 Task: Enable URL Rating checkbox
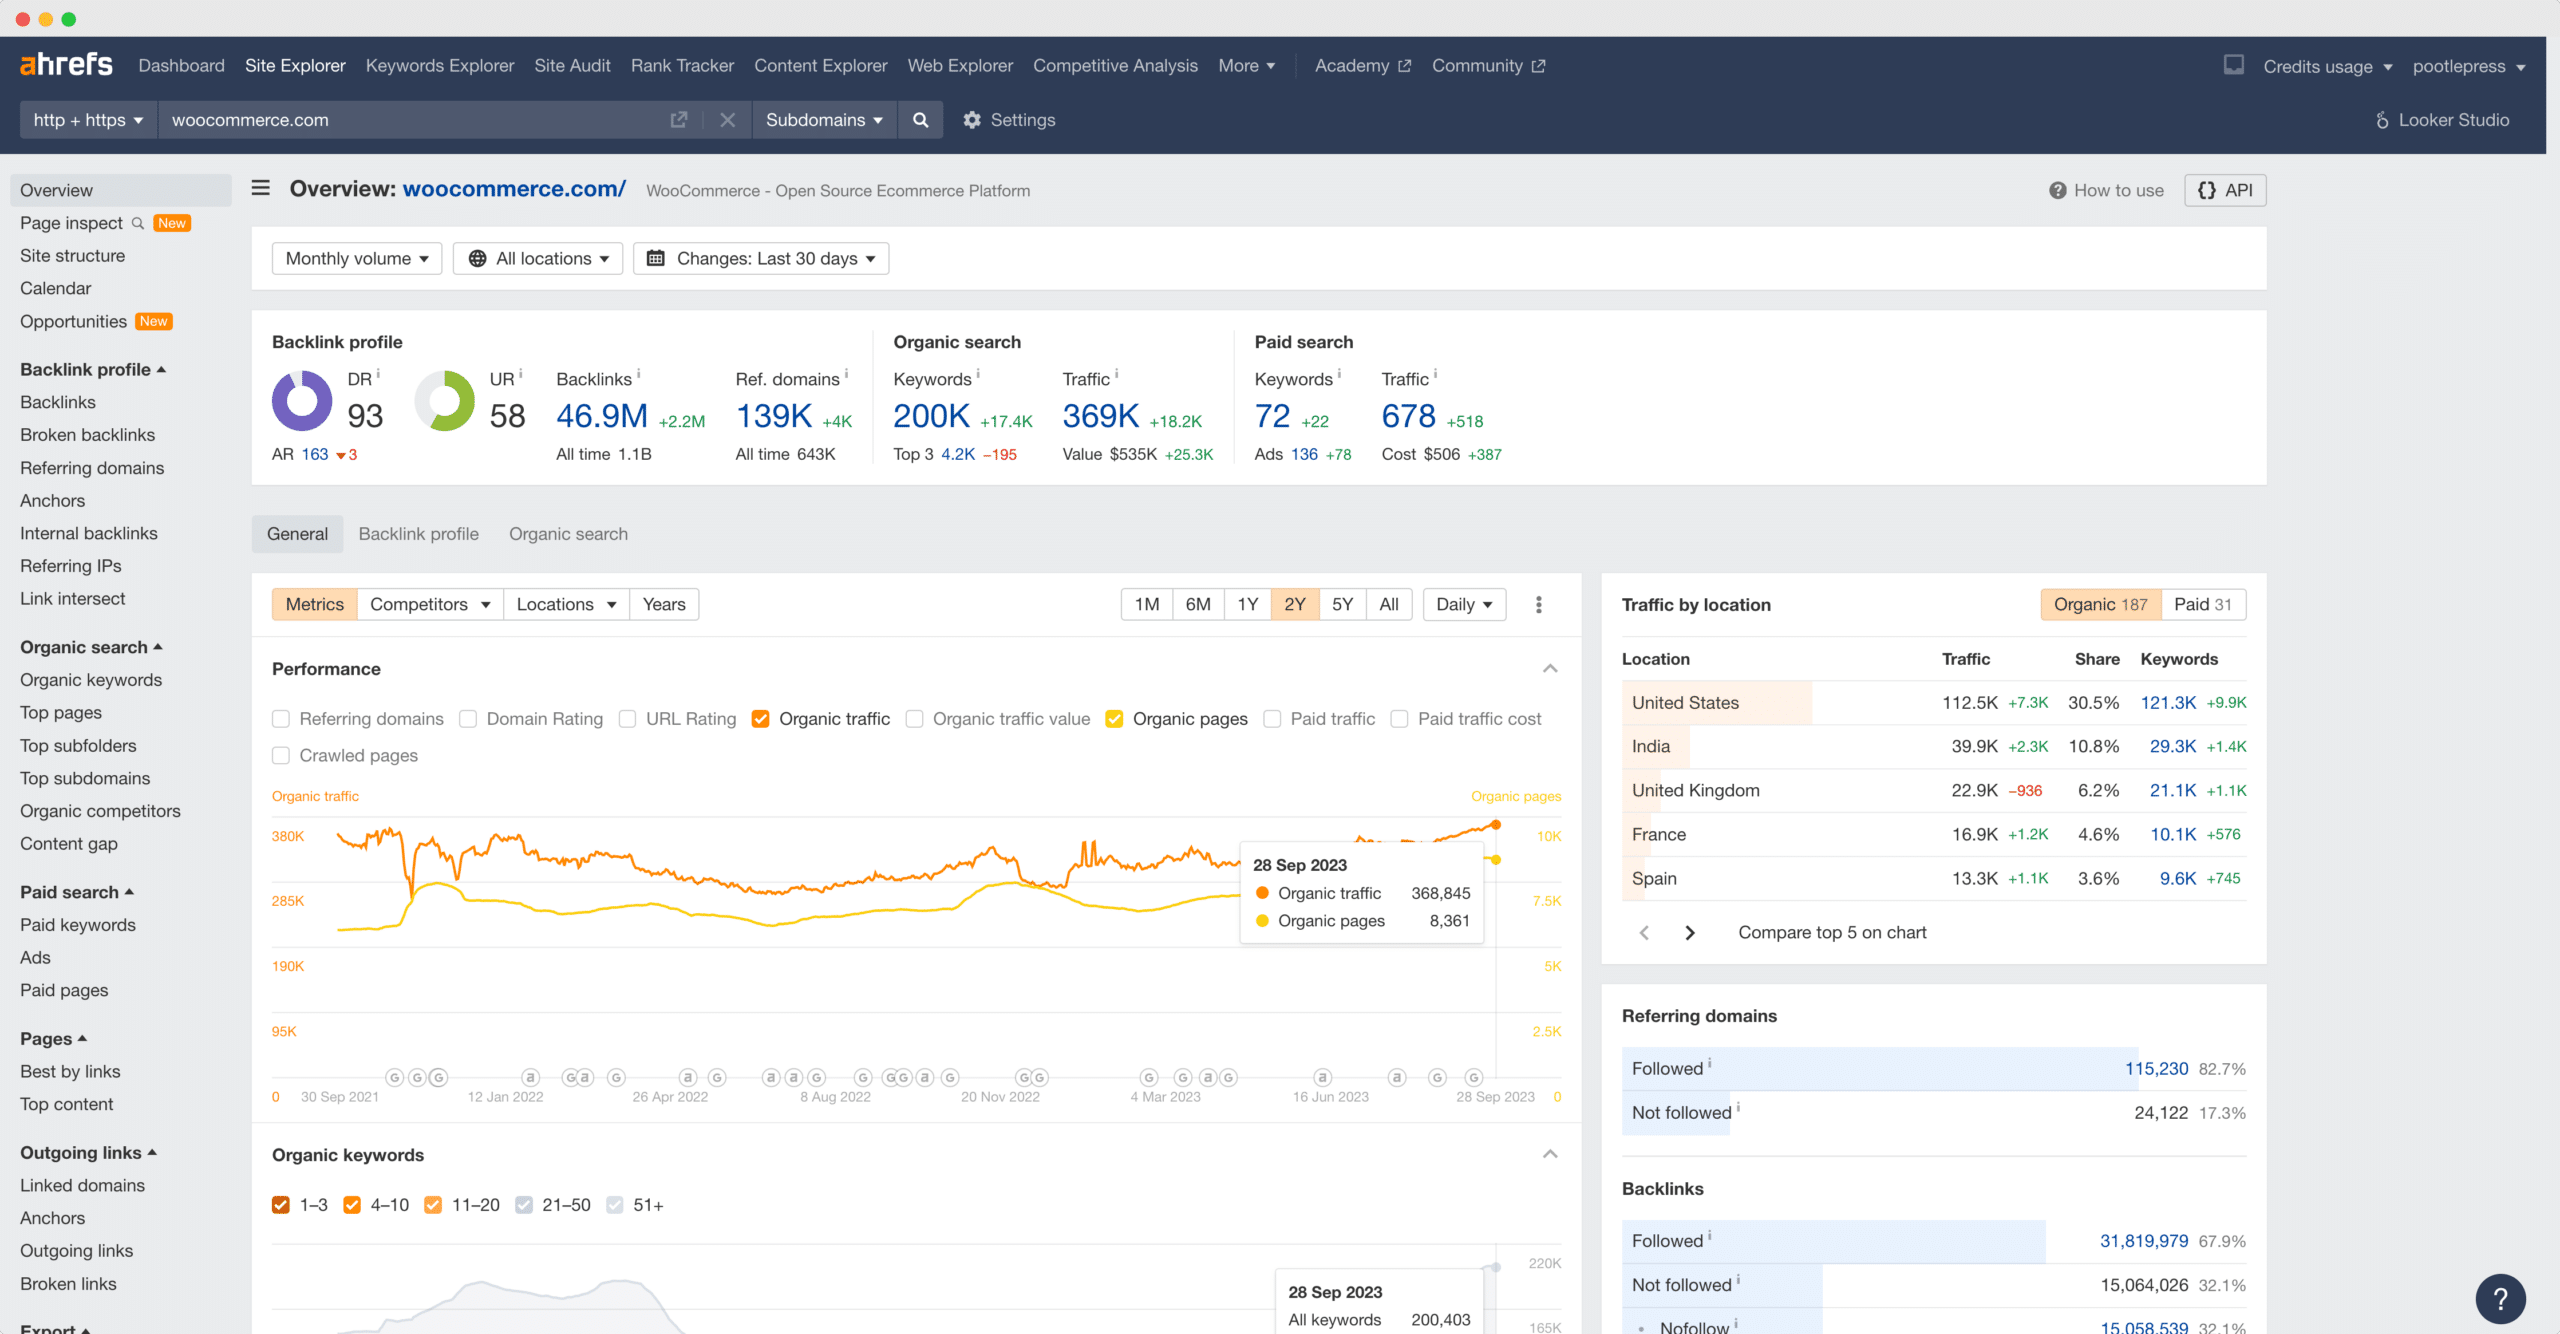[628, 719]
